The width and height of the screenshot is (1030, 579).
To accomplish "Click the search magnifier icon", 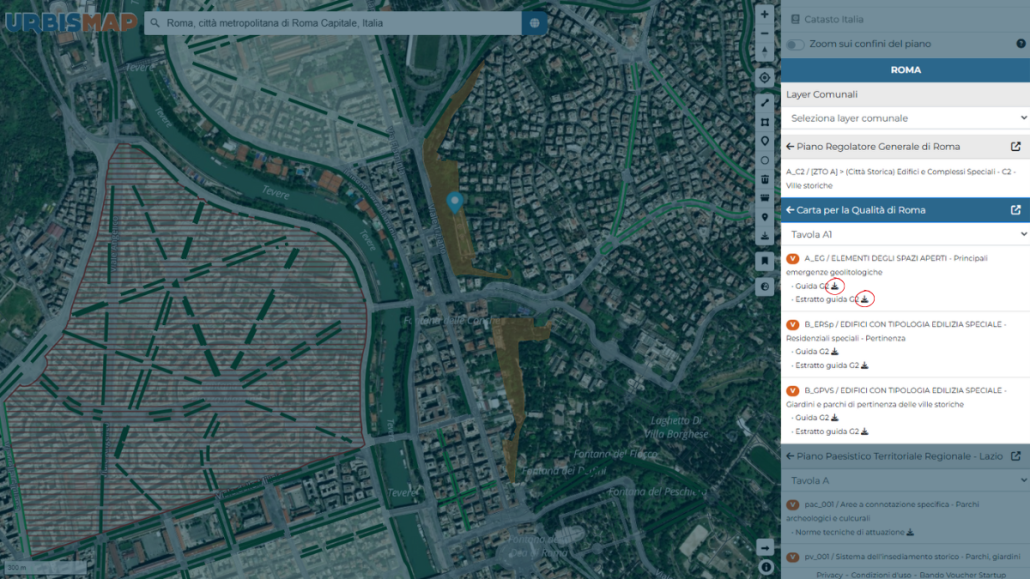I will pos(155,23).
